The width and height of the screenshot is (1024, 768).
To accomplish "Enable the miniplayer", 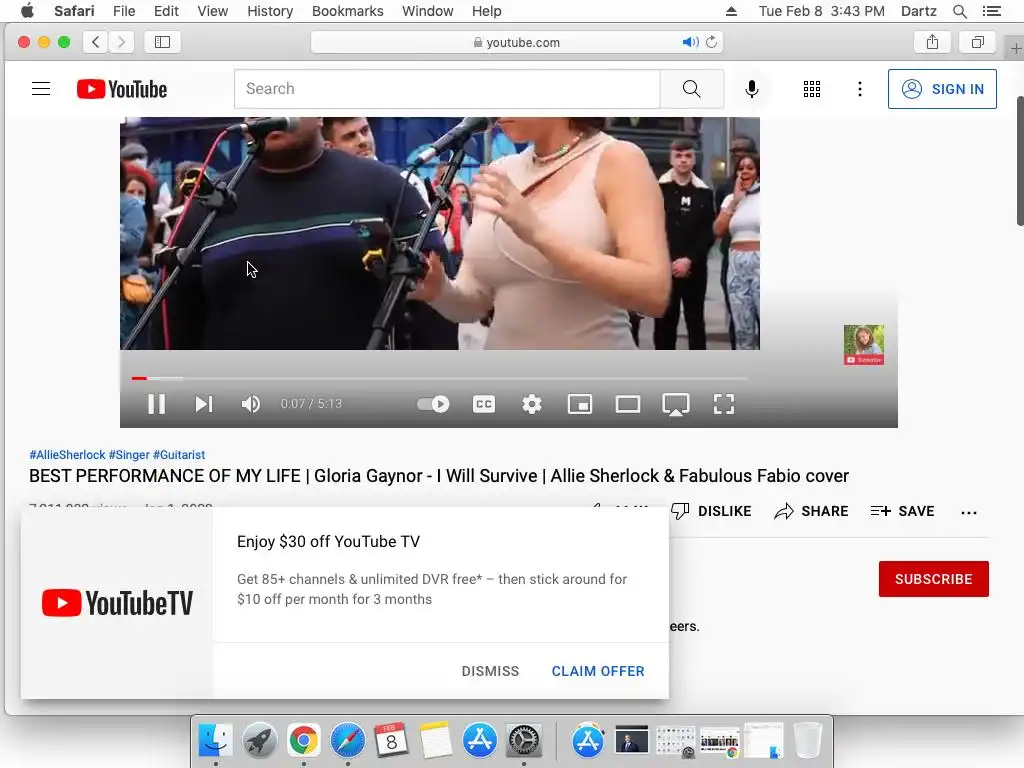I will 579,404.
